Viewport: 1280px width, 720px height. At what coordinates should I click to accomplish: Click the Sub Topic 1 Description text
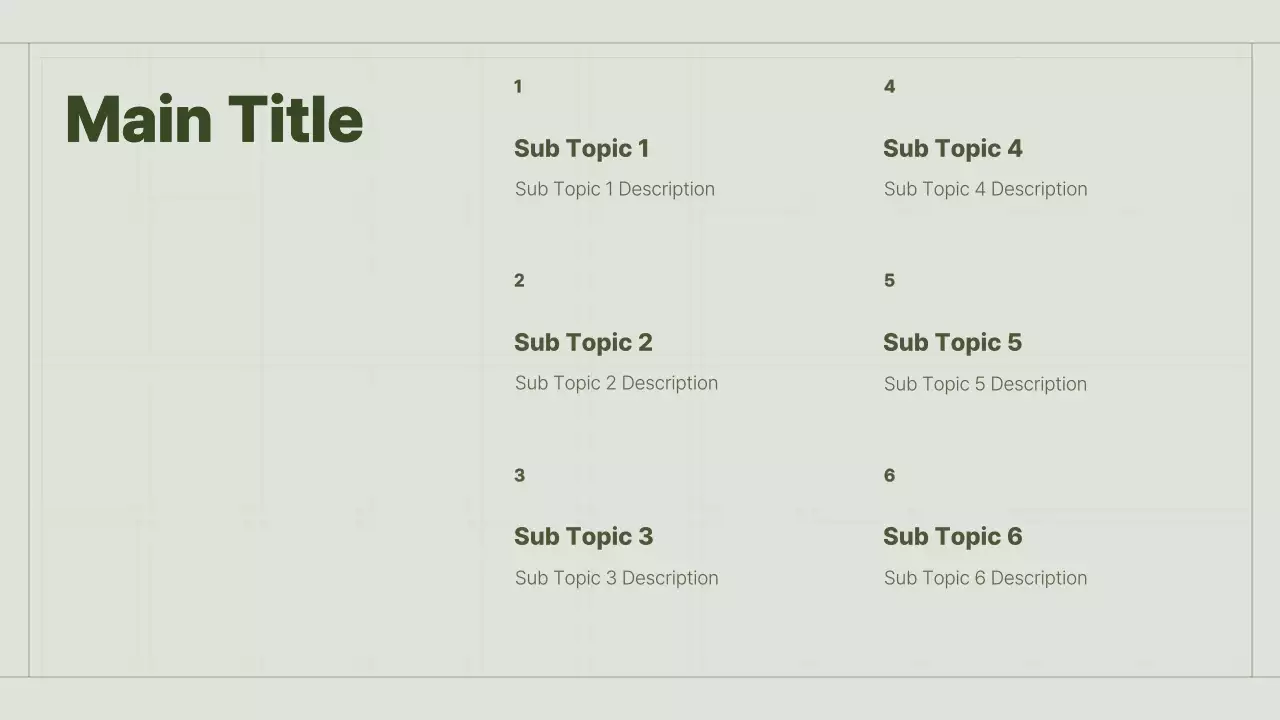614,189
